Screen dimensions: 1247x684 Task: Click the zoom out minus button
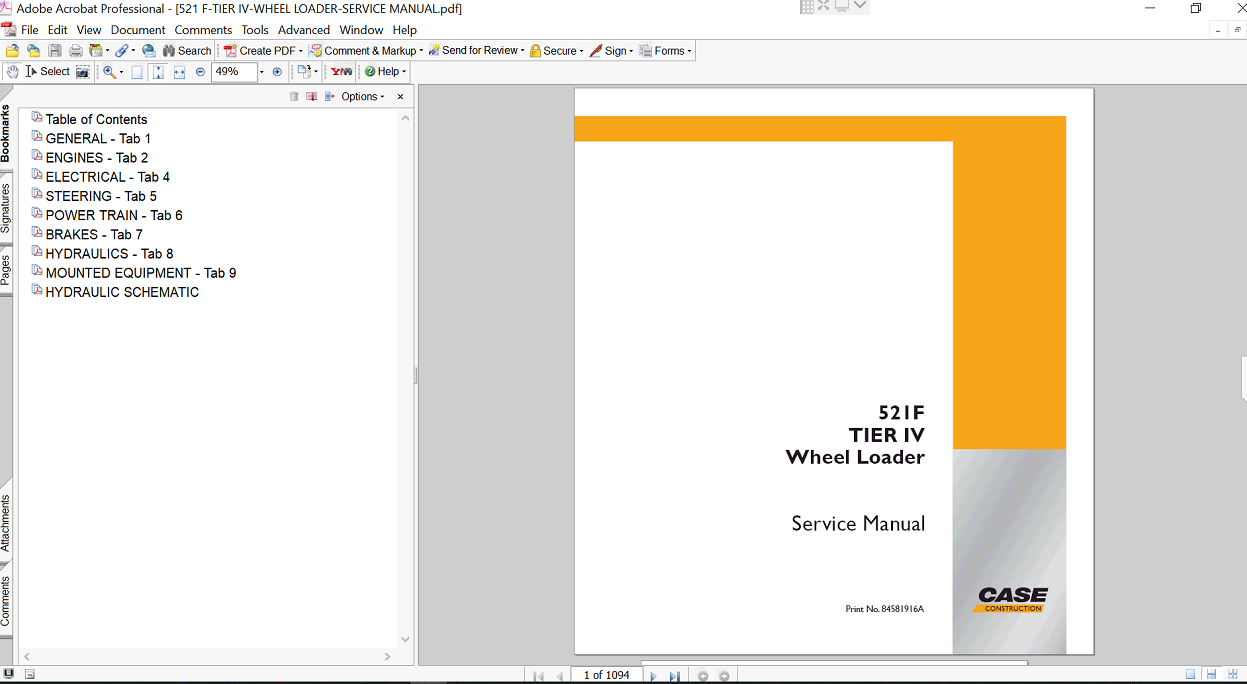pos(200,72)
